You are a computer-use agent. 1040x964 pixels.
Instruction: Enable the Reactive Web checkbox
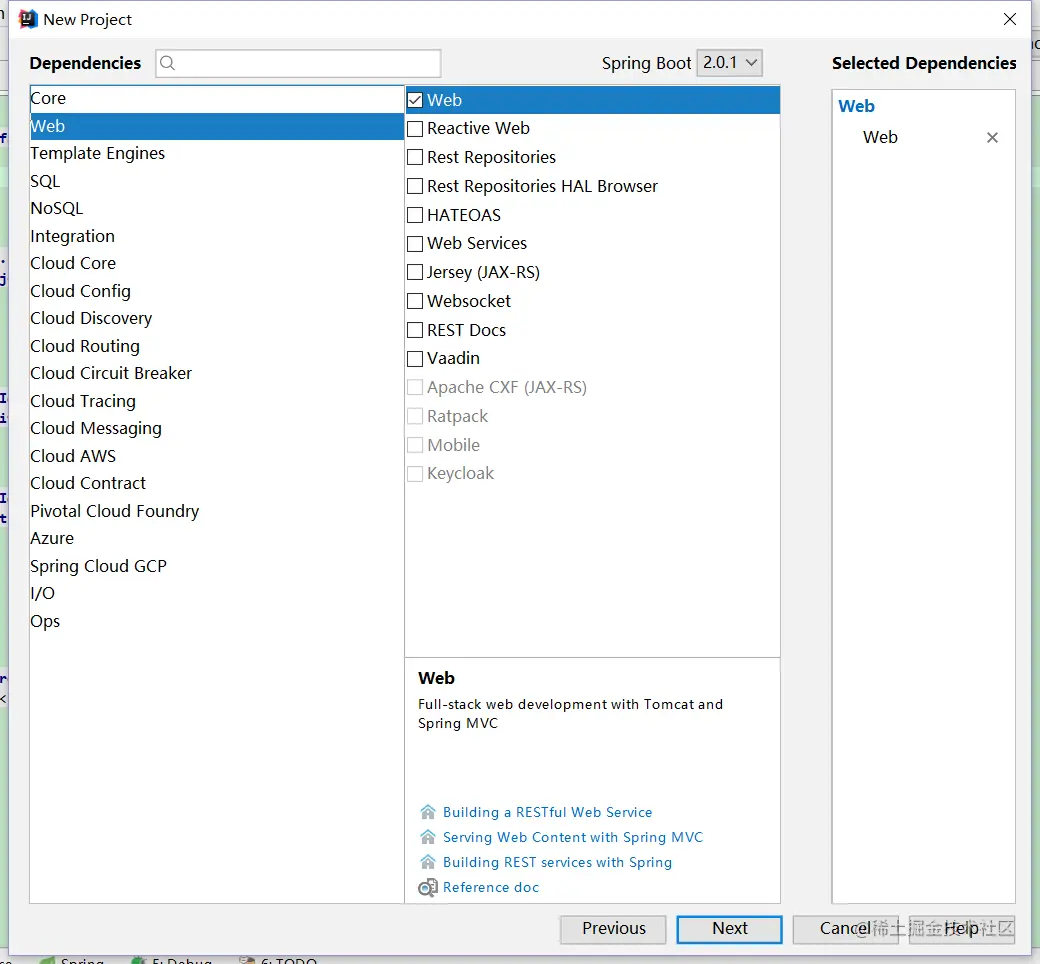click(415, 129)
